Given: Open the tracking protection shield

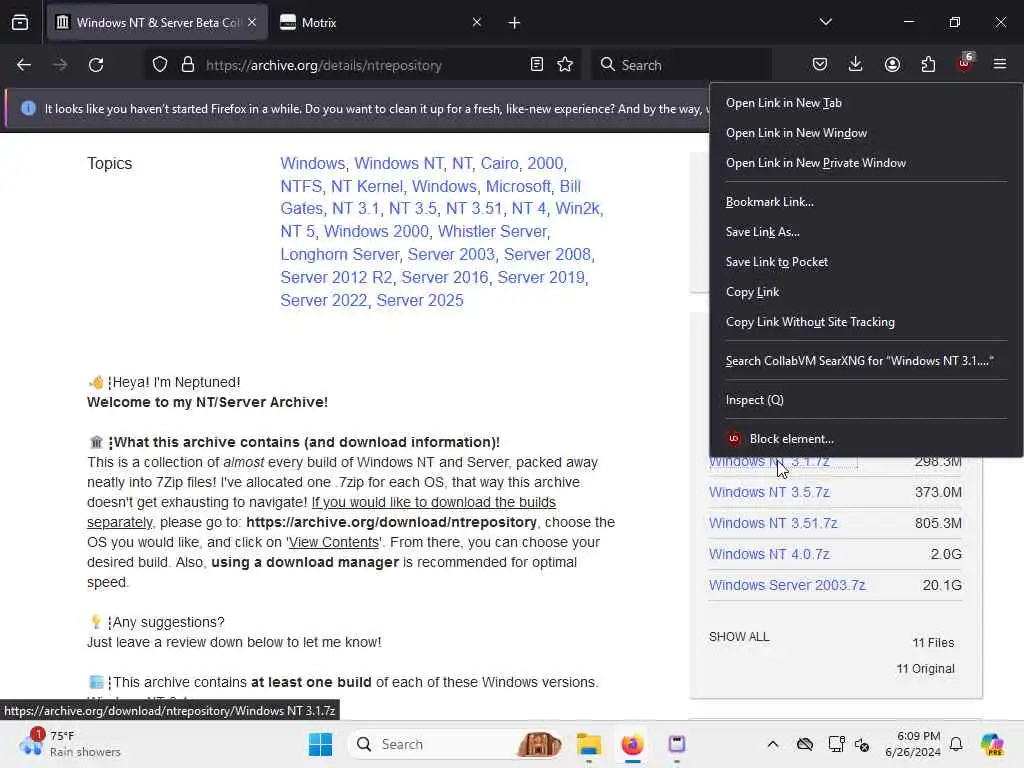Looking at the screenshot, I should [x=160, y=65].
